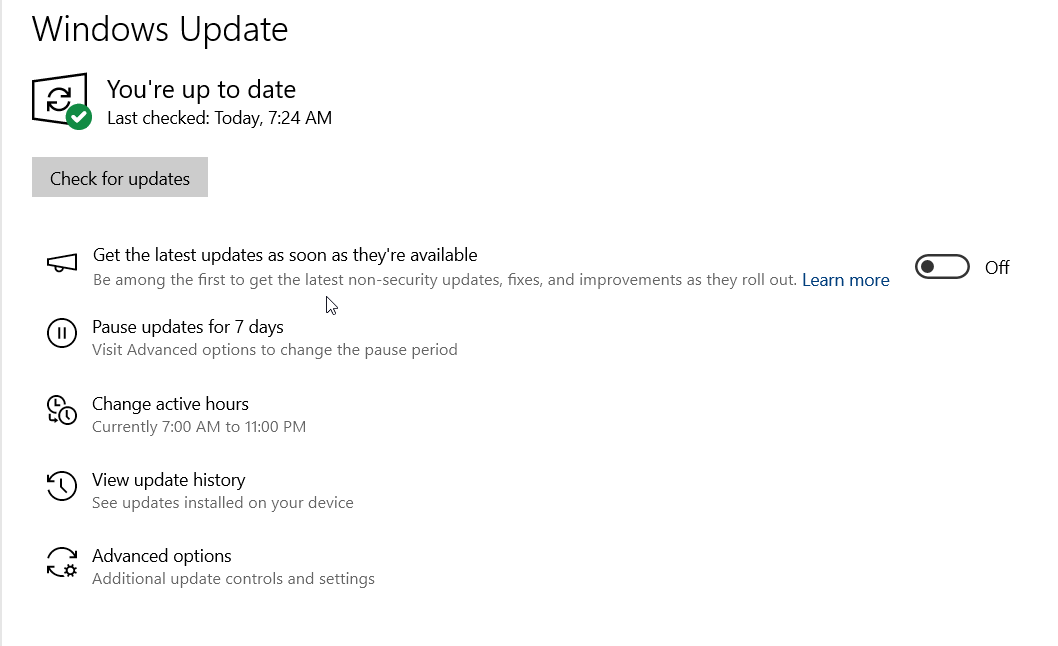The image size is (1058, 646).
Task: Click the "You're up to date" status text
Action: click(x=201, y=89)
